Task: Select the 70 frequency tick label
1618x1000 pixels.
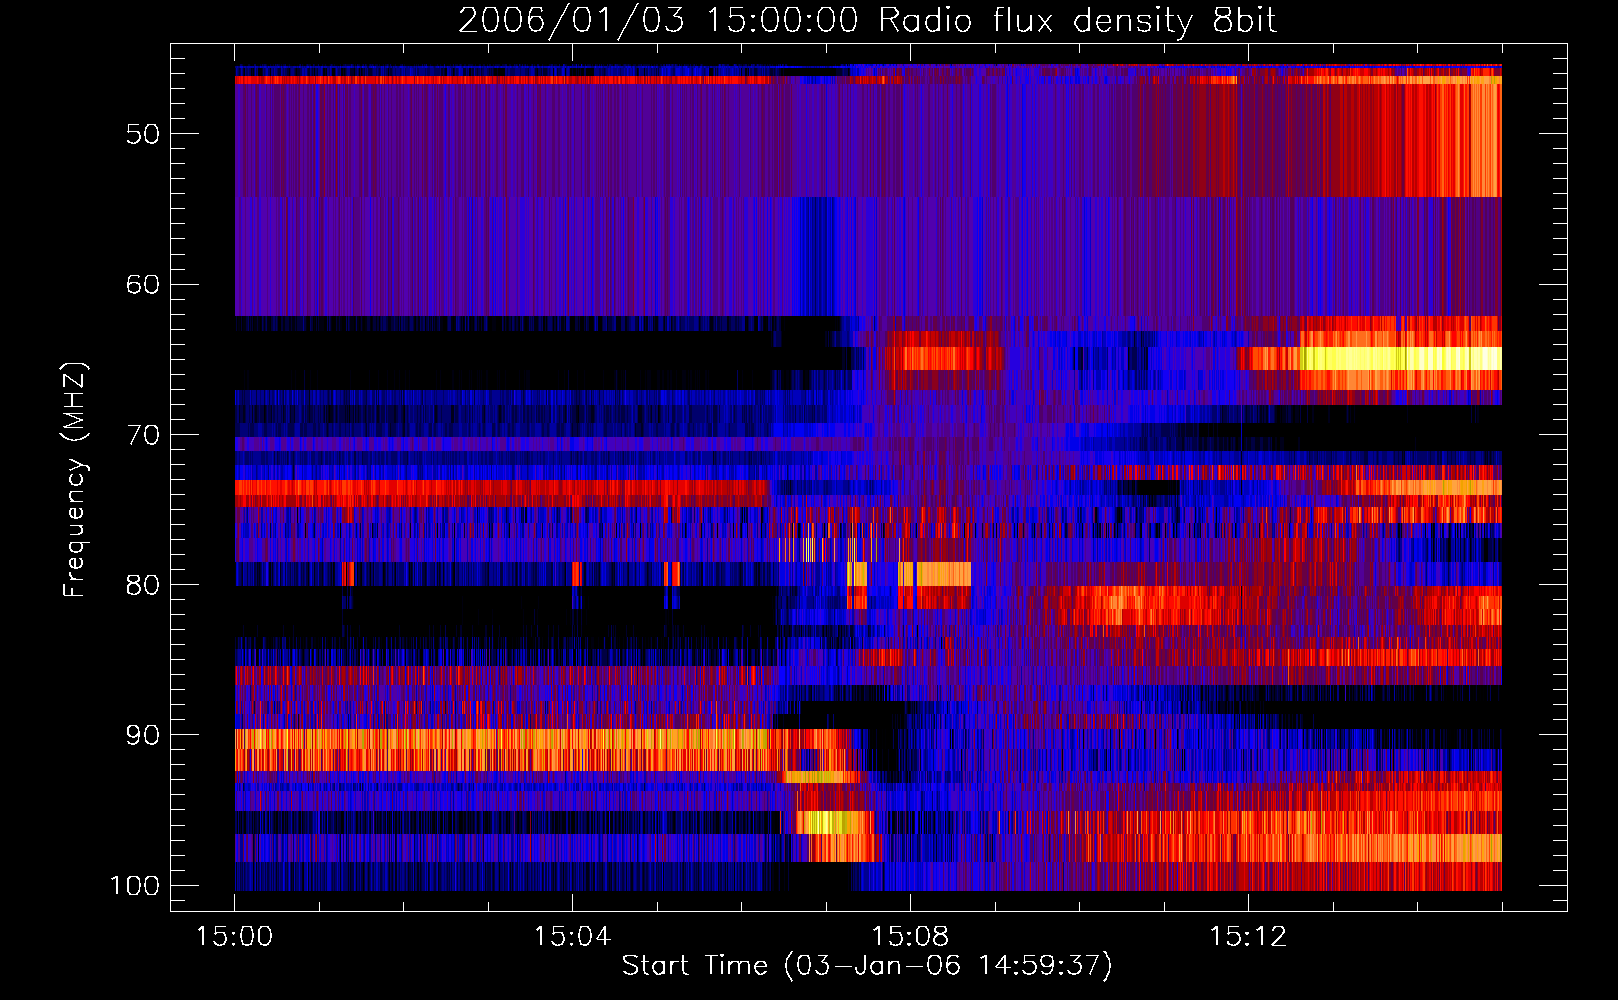Action: [x=143, y=435]
